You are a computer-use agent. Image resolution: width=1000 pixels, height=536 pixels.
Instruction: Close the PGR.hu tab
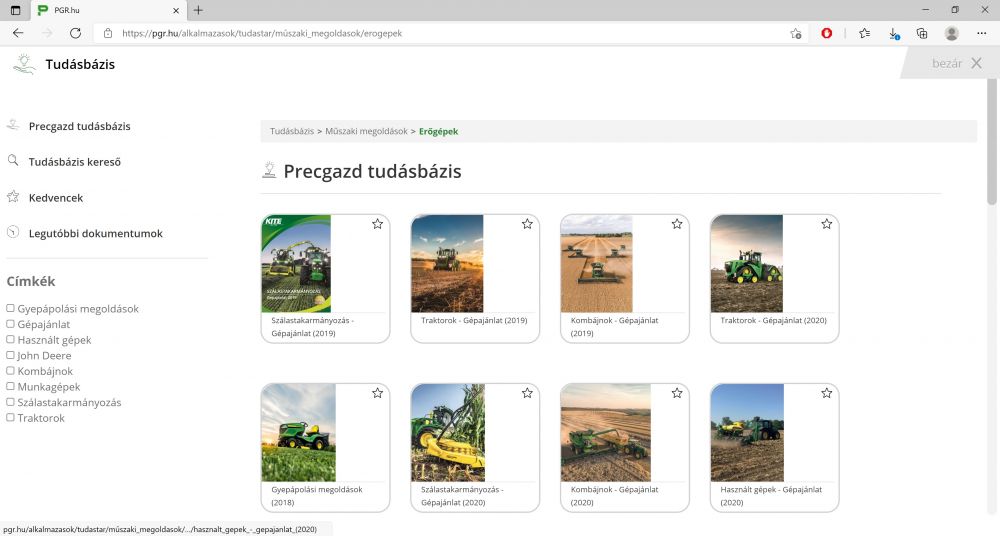pyautogui.click(x=176, y=10)
